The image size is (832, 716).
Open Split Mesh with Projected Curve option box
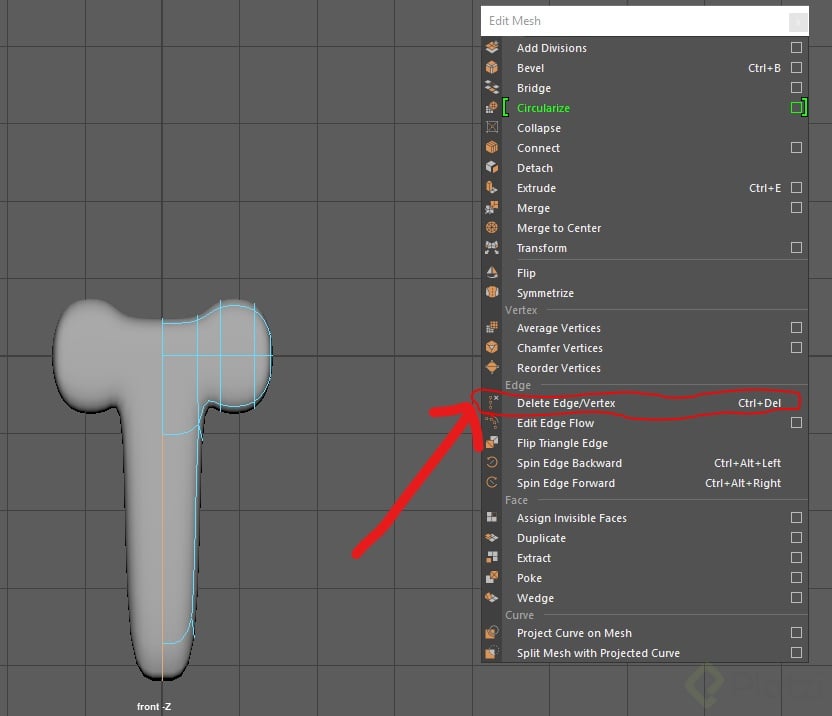click(x=796, y=652)
